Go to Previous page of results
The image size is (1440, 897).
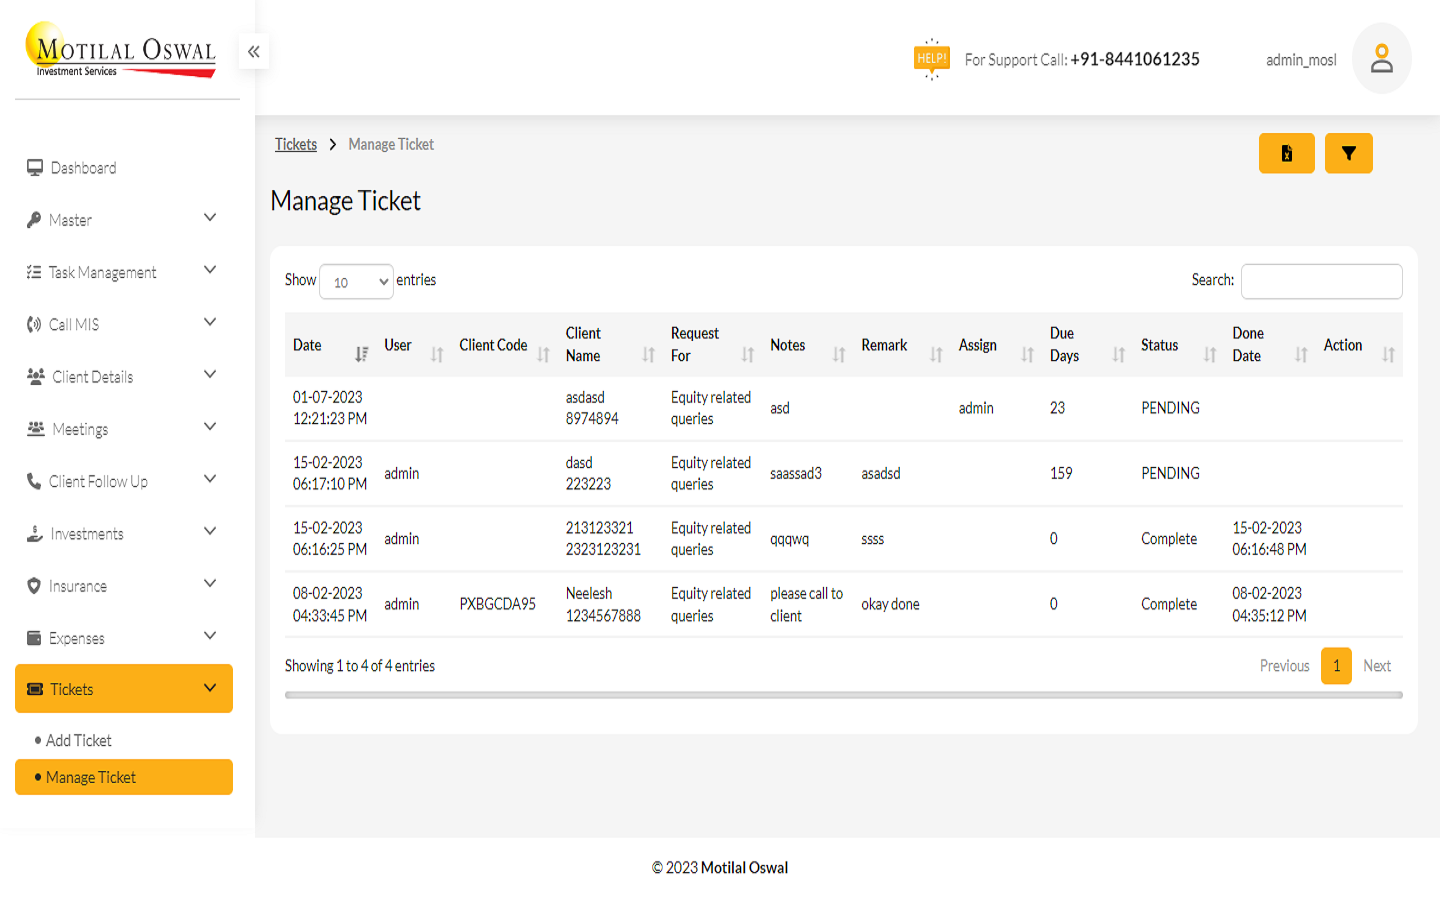[x=1284, y=666]
